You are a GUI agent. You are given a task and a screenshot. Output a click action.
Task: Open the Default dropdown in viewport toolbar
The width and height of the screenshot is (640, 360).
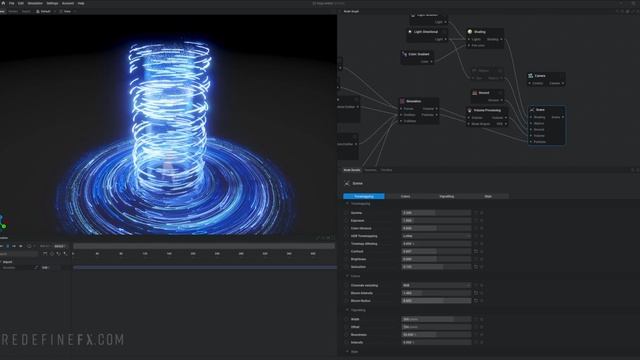pyautogui.click(x=45, y=11)
